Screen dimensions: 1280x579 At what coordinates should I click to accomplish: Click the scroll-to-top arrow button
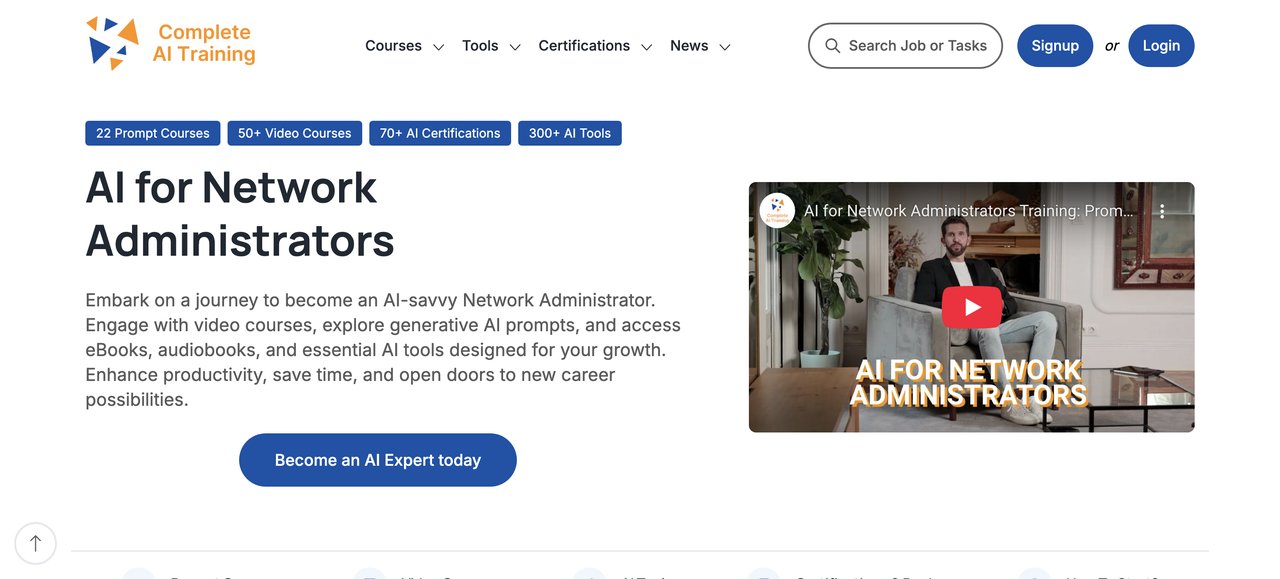coord(36,543)
